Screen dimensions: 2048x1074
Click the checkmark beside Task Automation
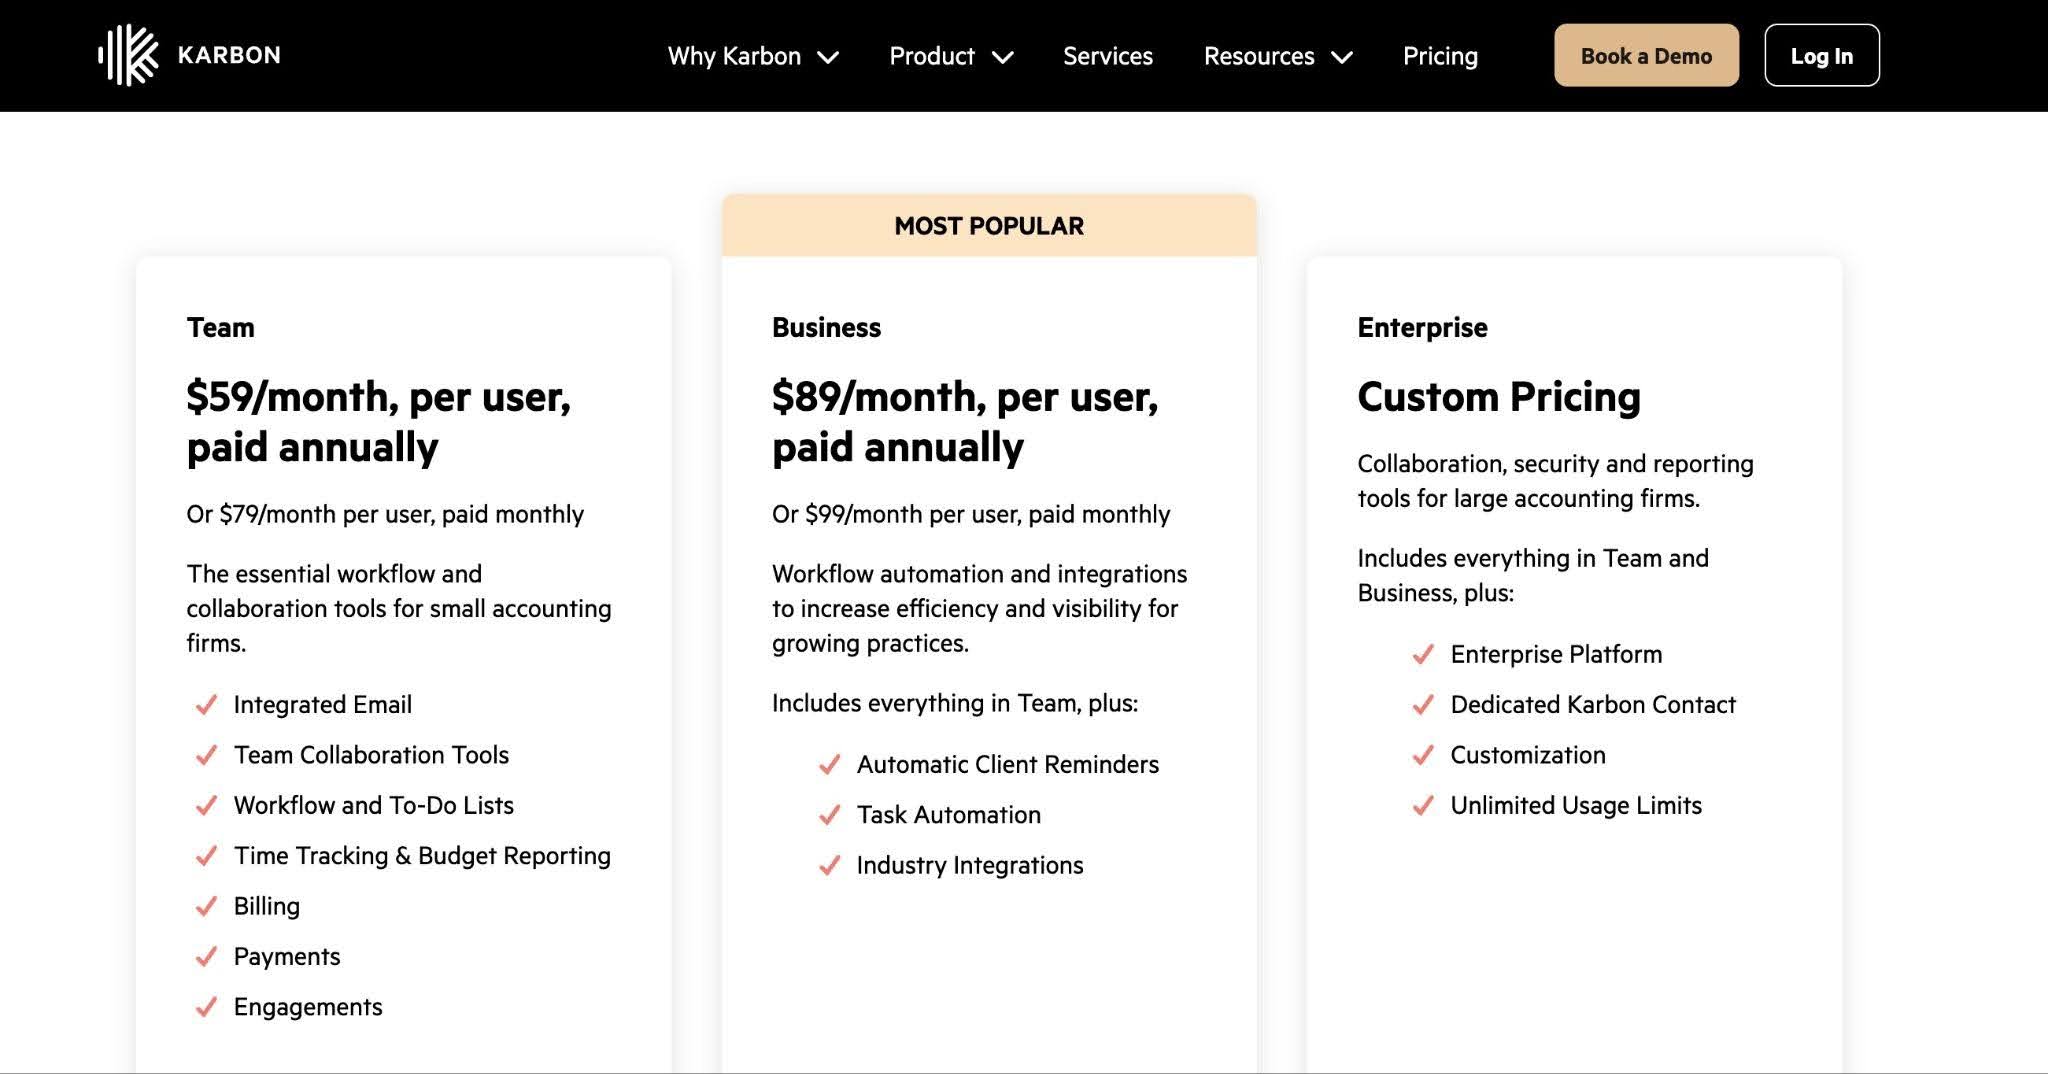[829, 815]
